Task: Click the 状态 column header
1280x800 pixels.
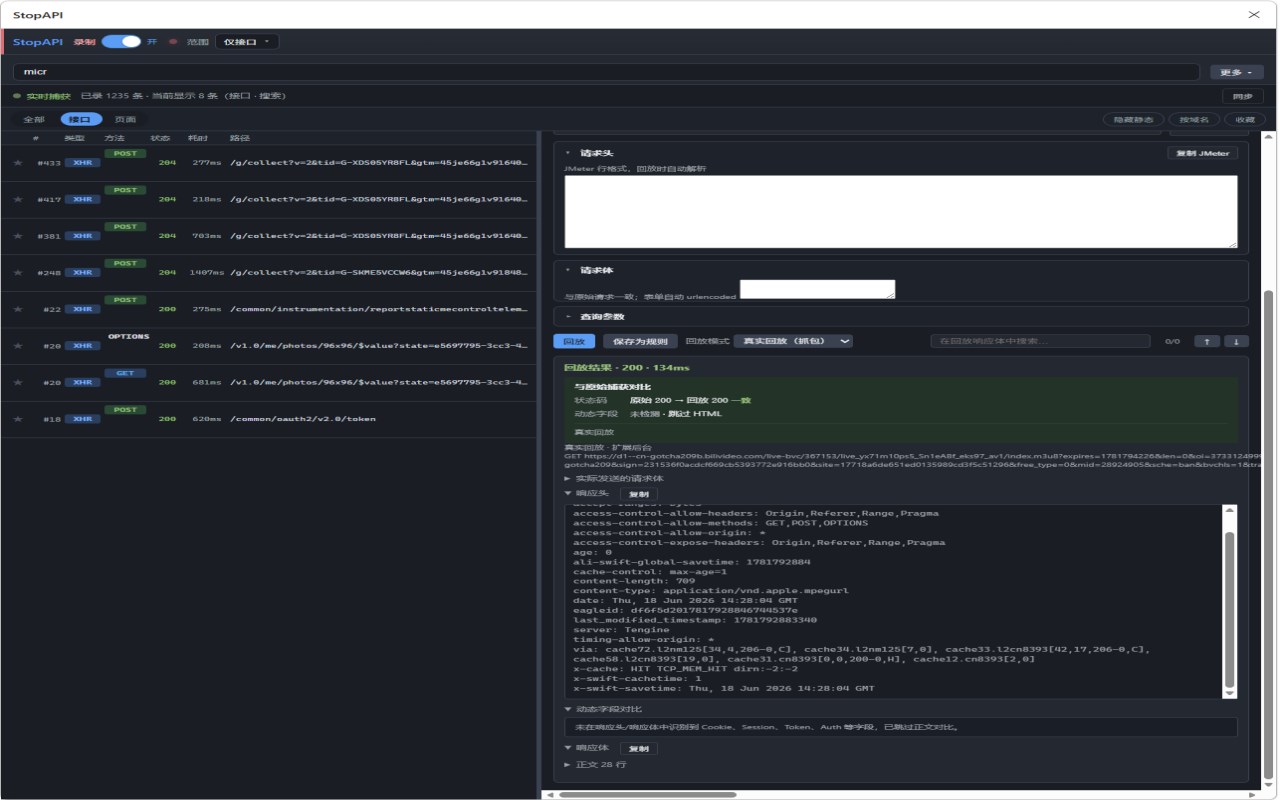Action: tap(160, 138)
